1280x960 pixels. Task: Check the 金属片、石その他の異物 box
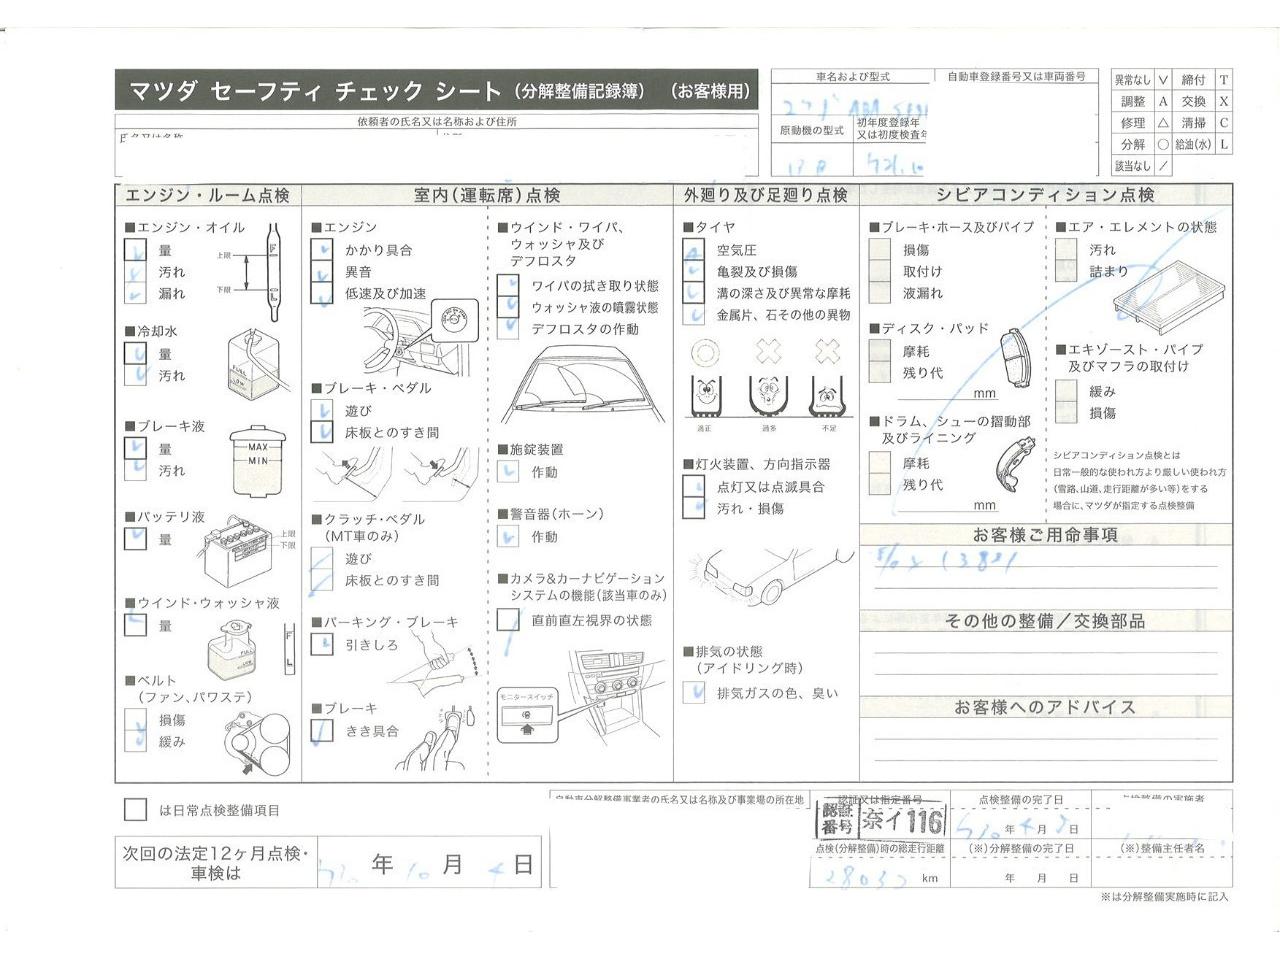point(693,314)
